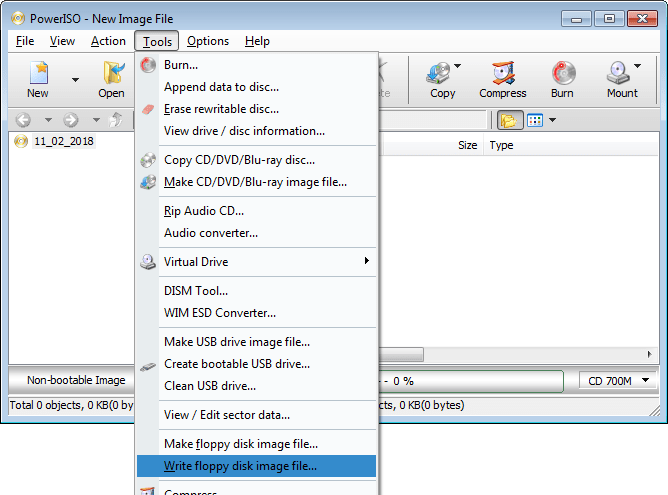Image resolution: width=668 pixels, height=495 pixels.
Task: Open the Forward history dropdown arrow
Action: pyautogui.click(x=96, y=120)
